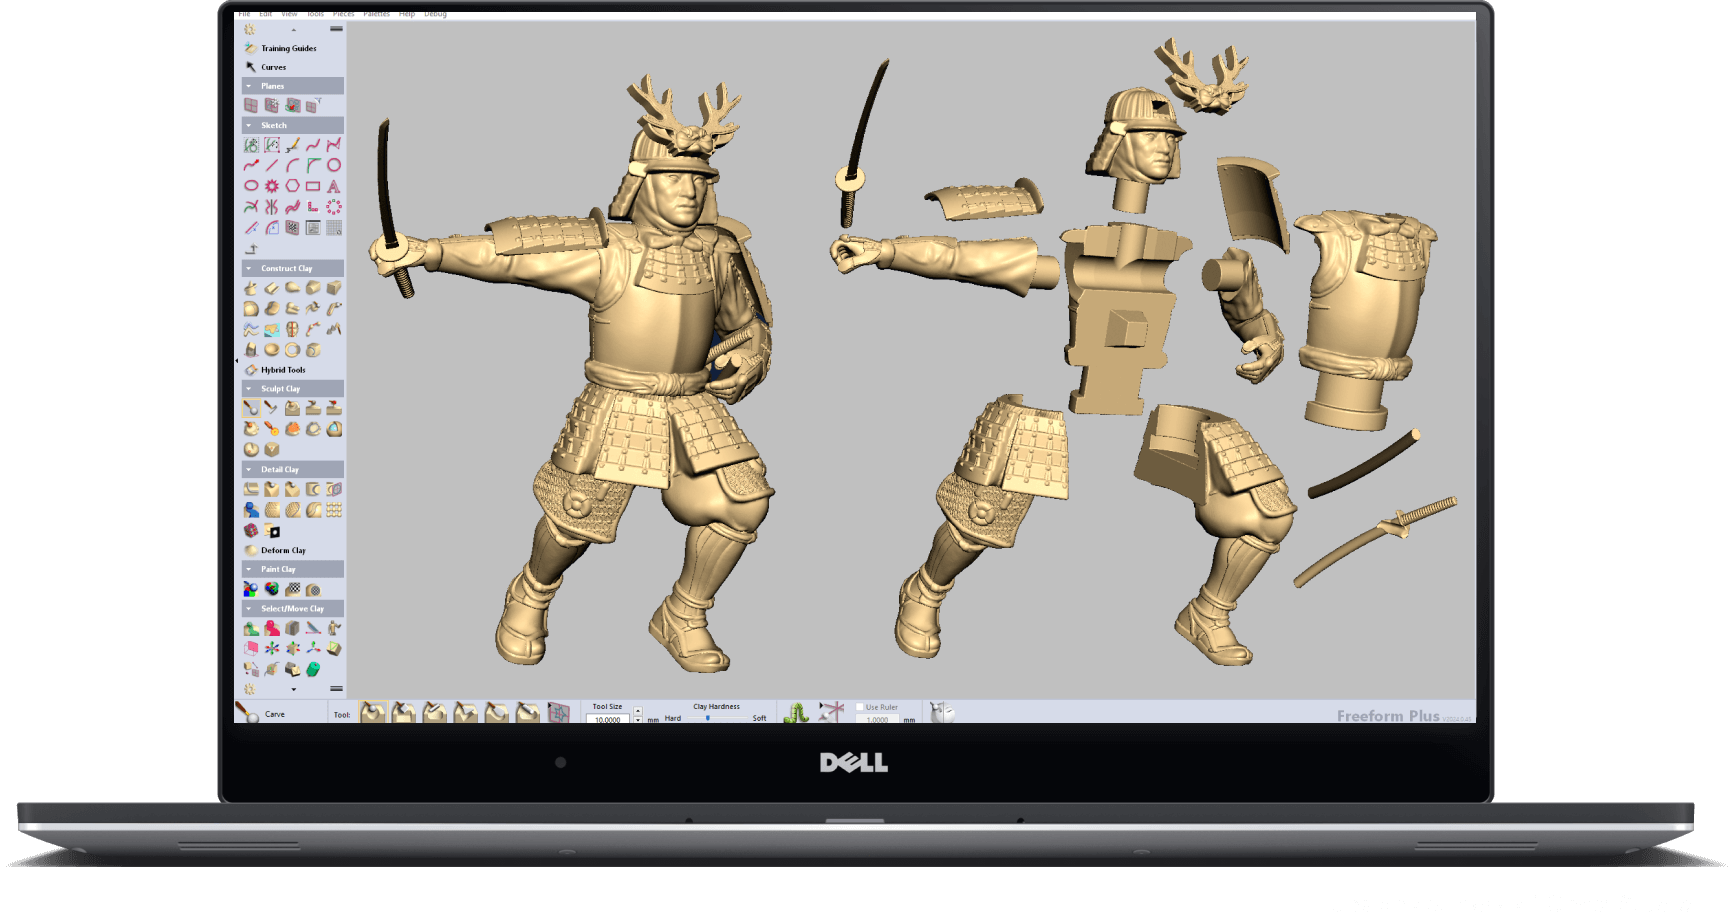Open Training Guides
This screenshot has width=1734, height=921.
[x=288, y=48]
